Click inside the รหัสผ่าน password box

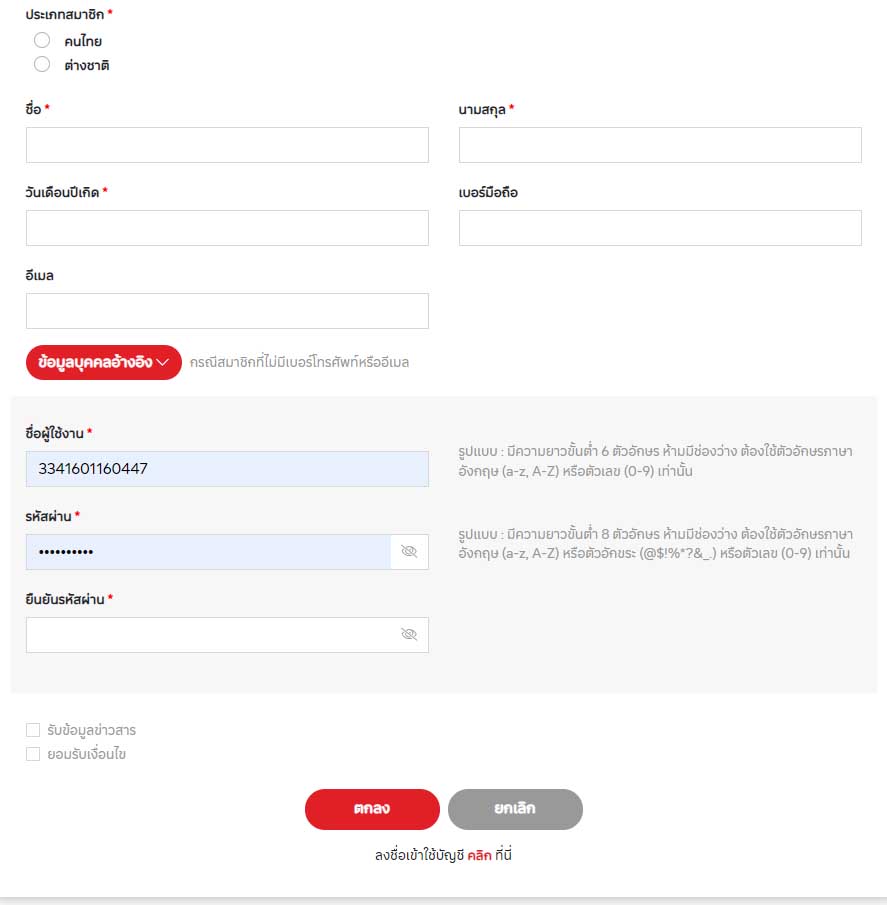[x=208, y=552]
